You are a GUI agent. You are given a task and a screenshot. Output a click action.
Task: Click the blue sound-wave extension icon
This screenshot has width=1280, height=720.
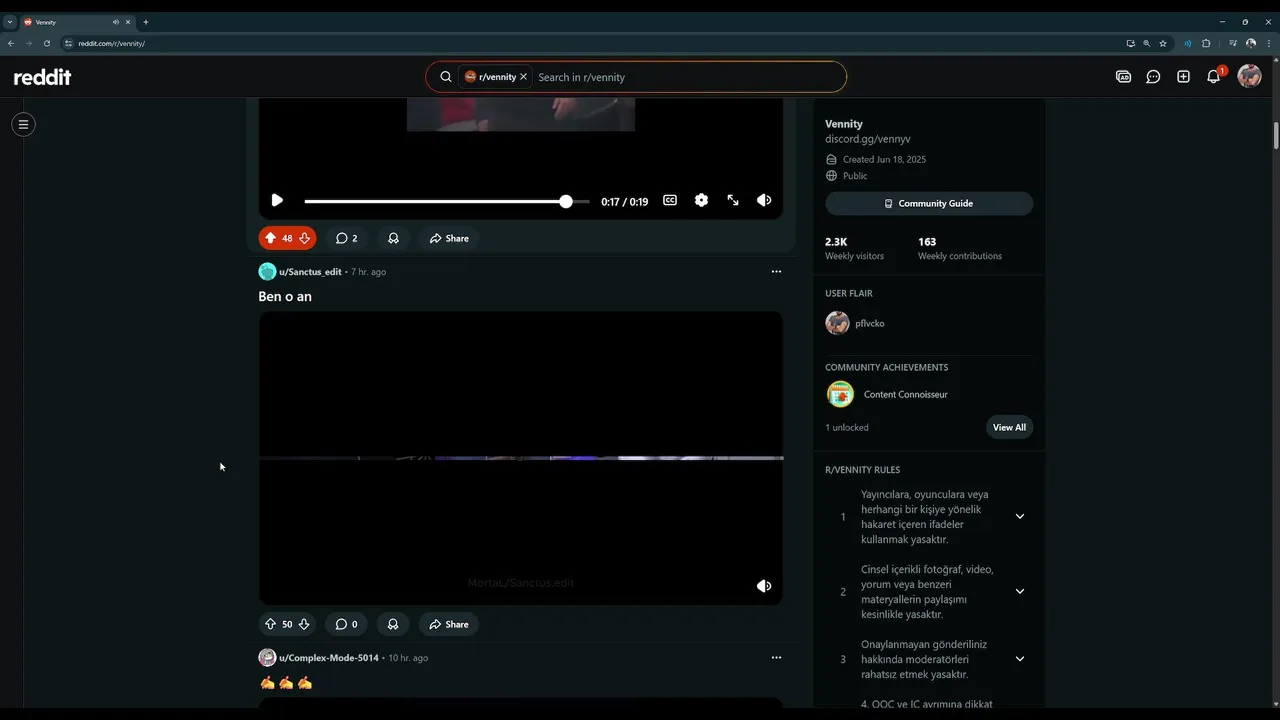coord(1188,43)
